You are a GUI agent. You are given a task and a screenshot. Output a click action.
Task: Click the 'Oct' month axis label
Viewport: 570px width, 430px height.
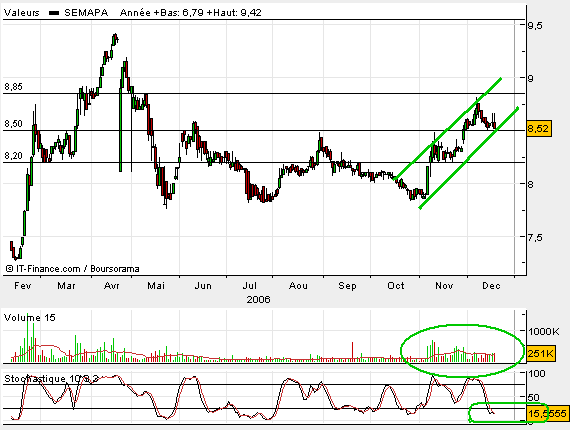tap(396, 286)
